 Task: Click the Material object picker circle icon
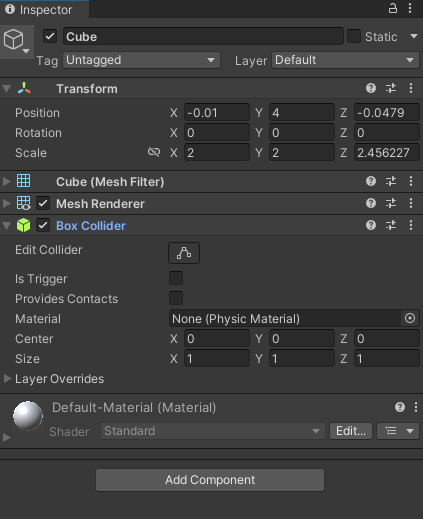[x=410, y=318]
